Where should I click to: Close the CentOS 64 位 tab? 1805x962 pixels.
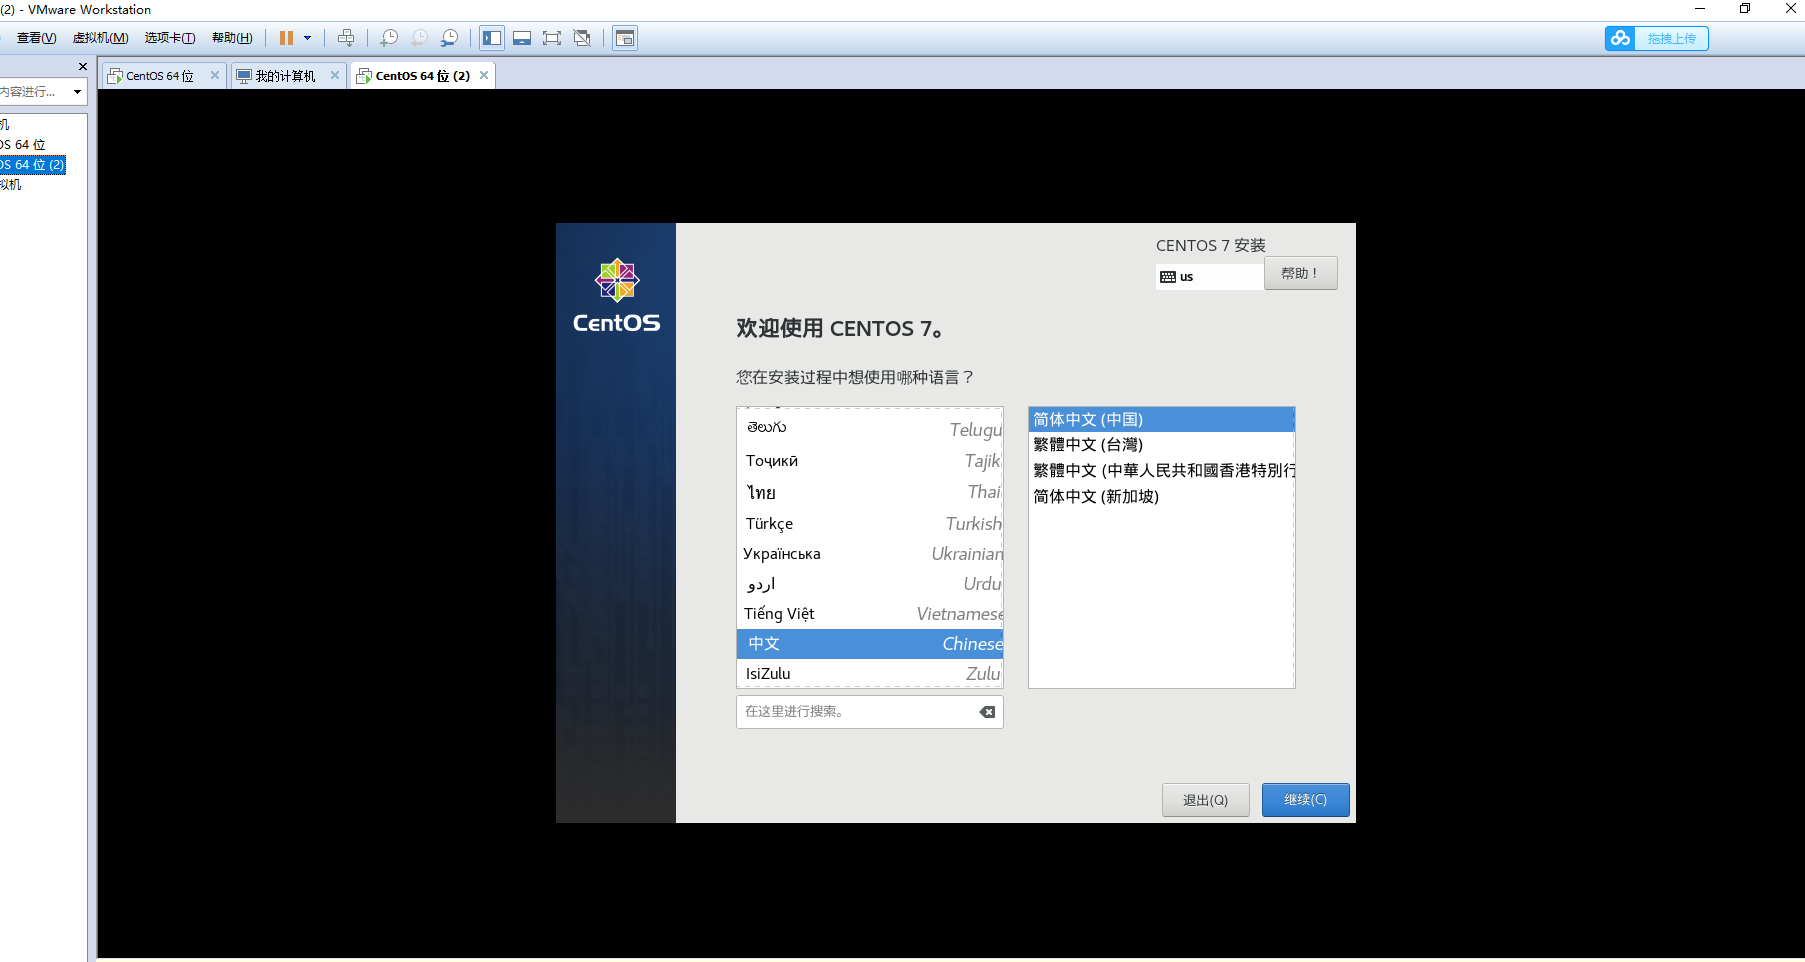214,75
